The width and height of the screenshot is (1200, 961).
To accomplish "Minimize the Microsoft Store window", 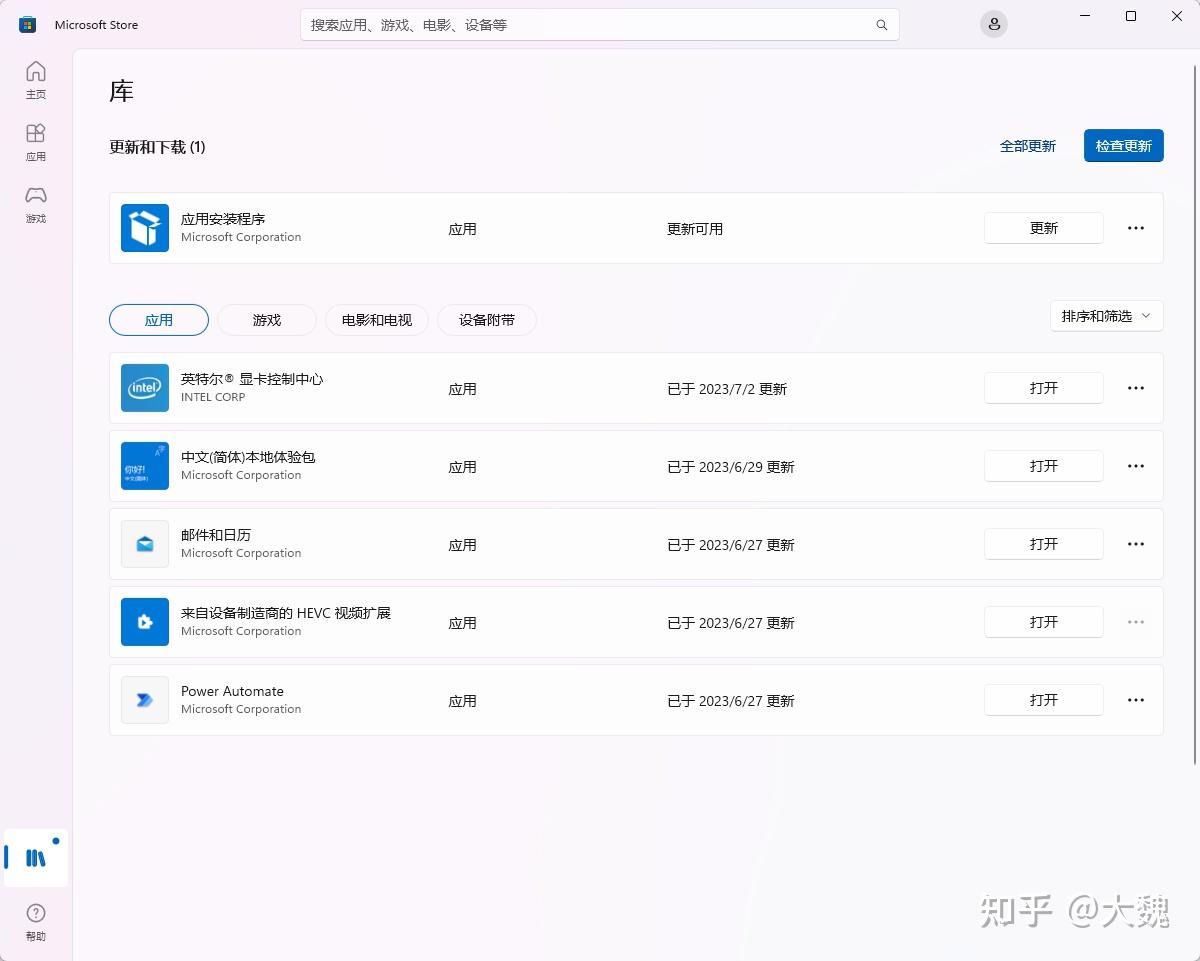I will [1086, 16].
